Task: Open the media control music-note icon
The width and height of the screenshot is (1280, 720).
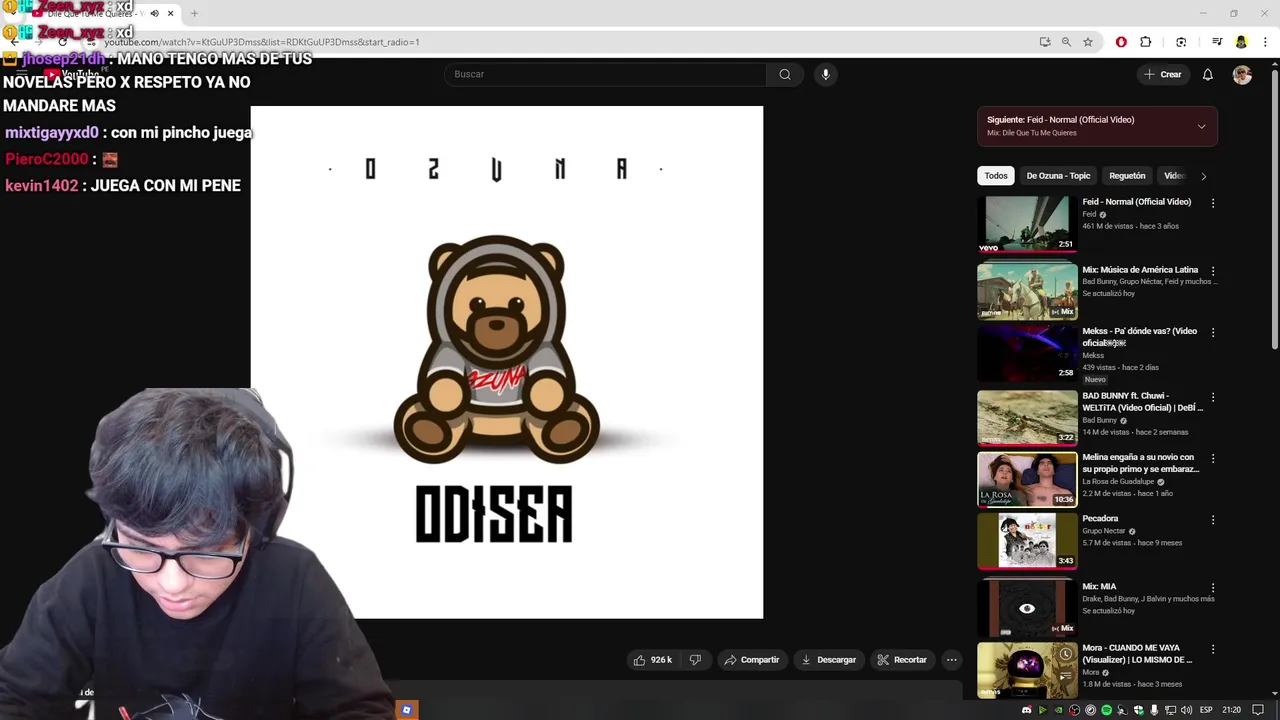Action: [1217, 42]
